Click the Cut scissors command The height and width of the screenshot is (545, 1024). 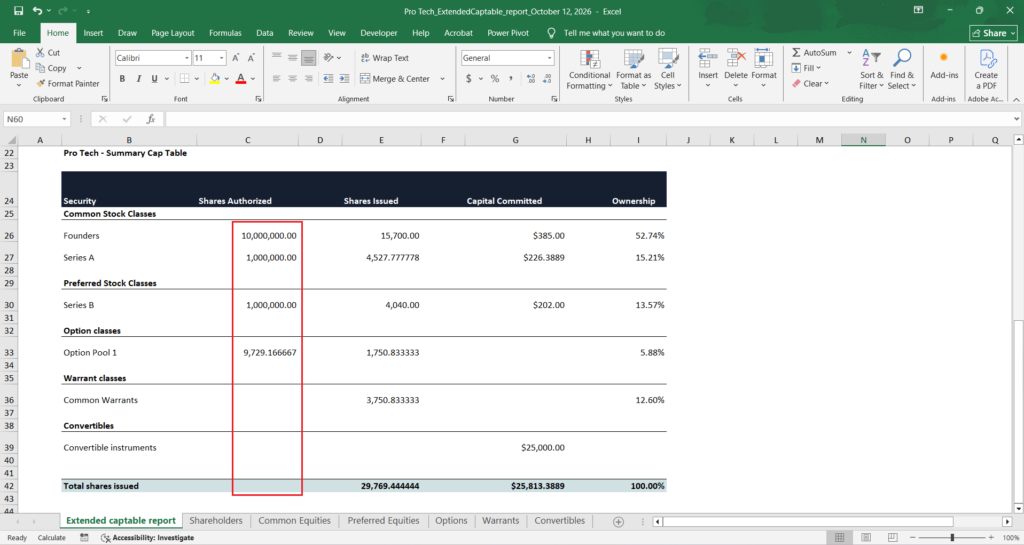coord(48,52)
